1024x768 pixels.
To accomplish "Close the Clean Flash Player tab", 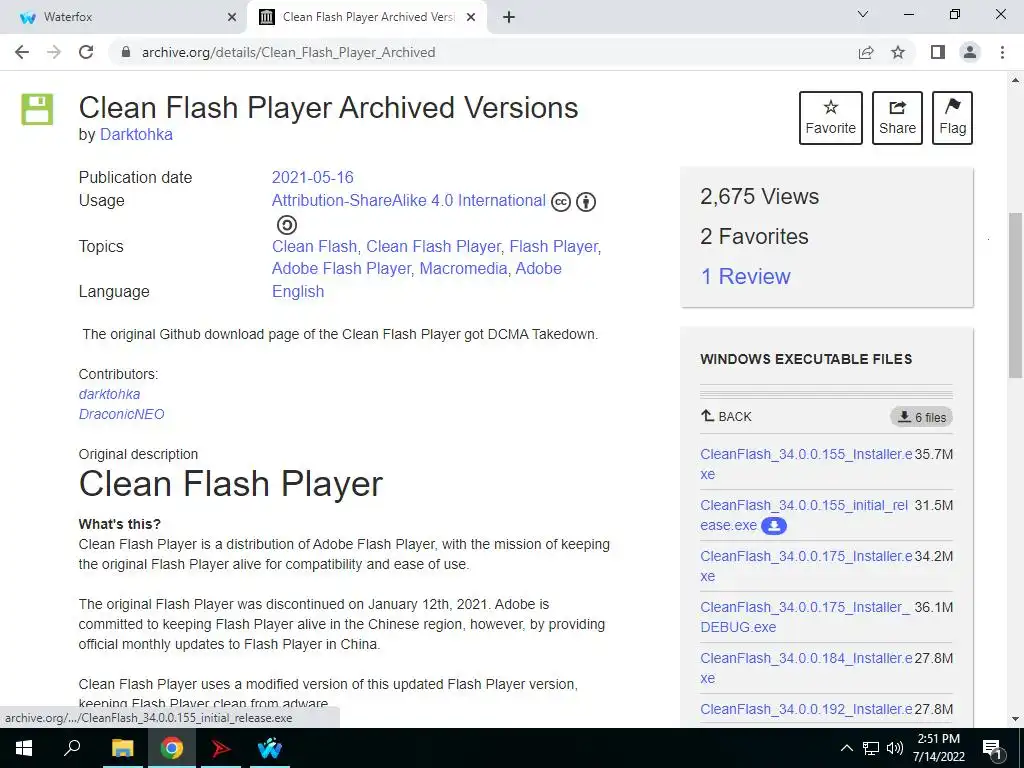I will click(471, 18).
